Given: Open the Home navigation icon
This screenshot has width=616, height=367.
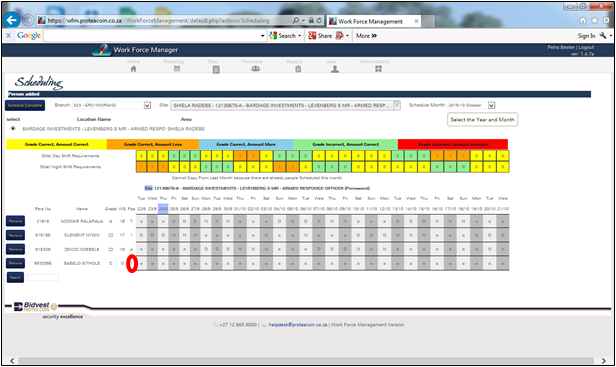Looking at the screenshot, I should click(134, 69).
